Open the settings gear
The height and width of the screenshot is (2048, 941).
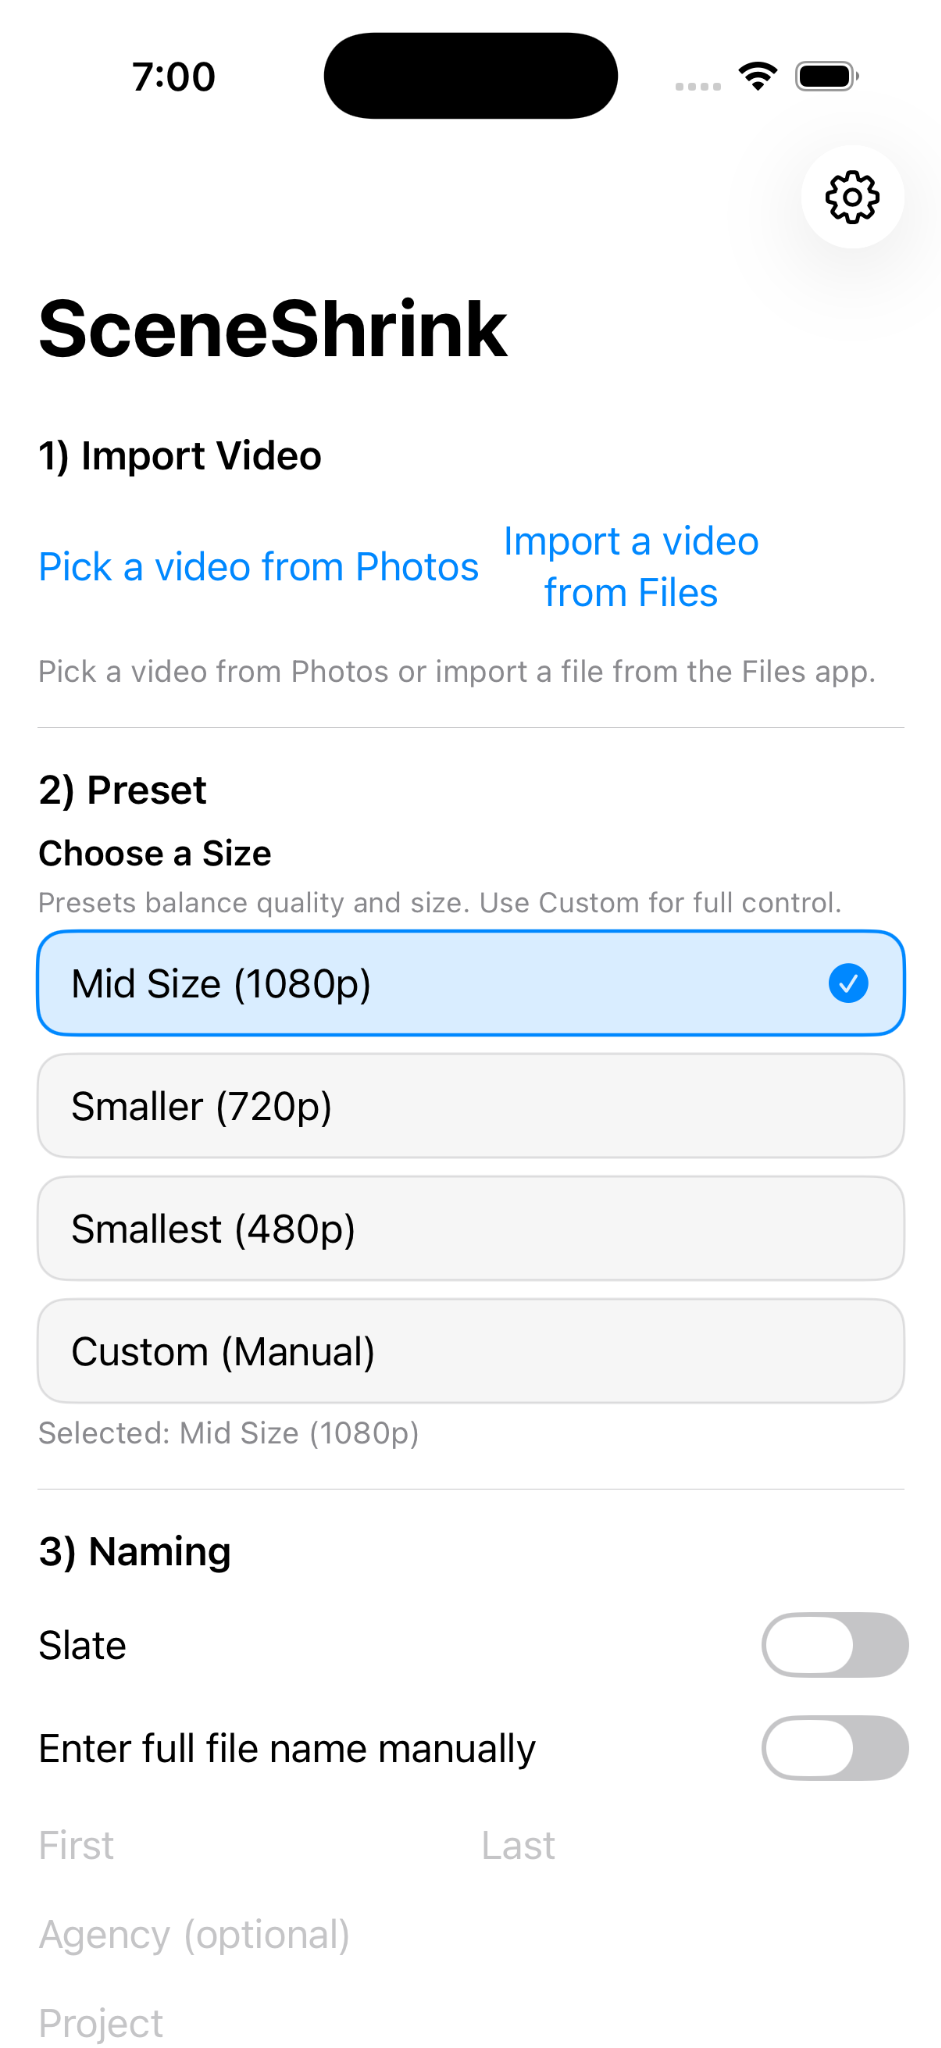pos(851,197)
